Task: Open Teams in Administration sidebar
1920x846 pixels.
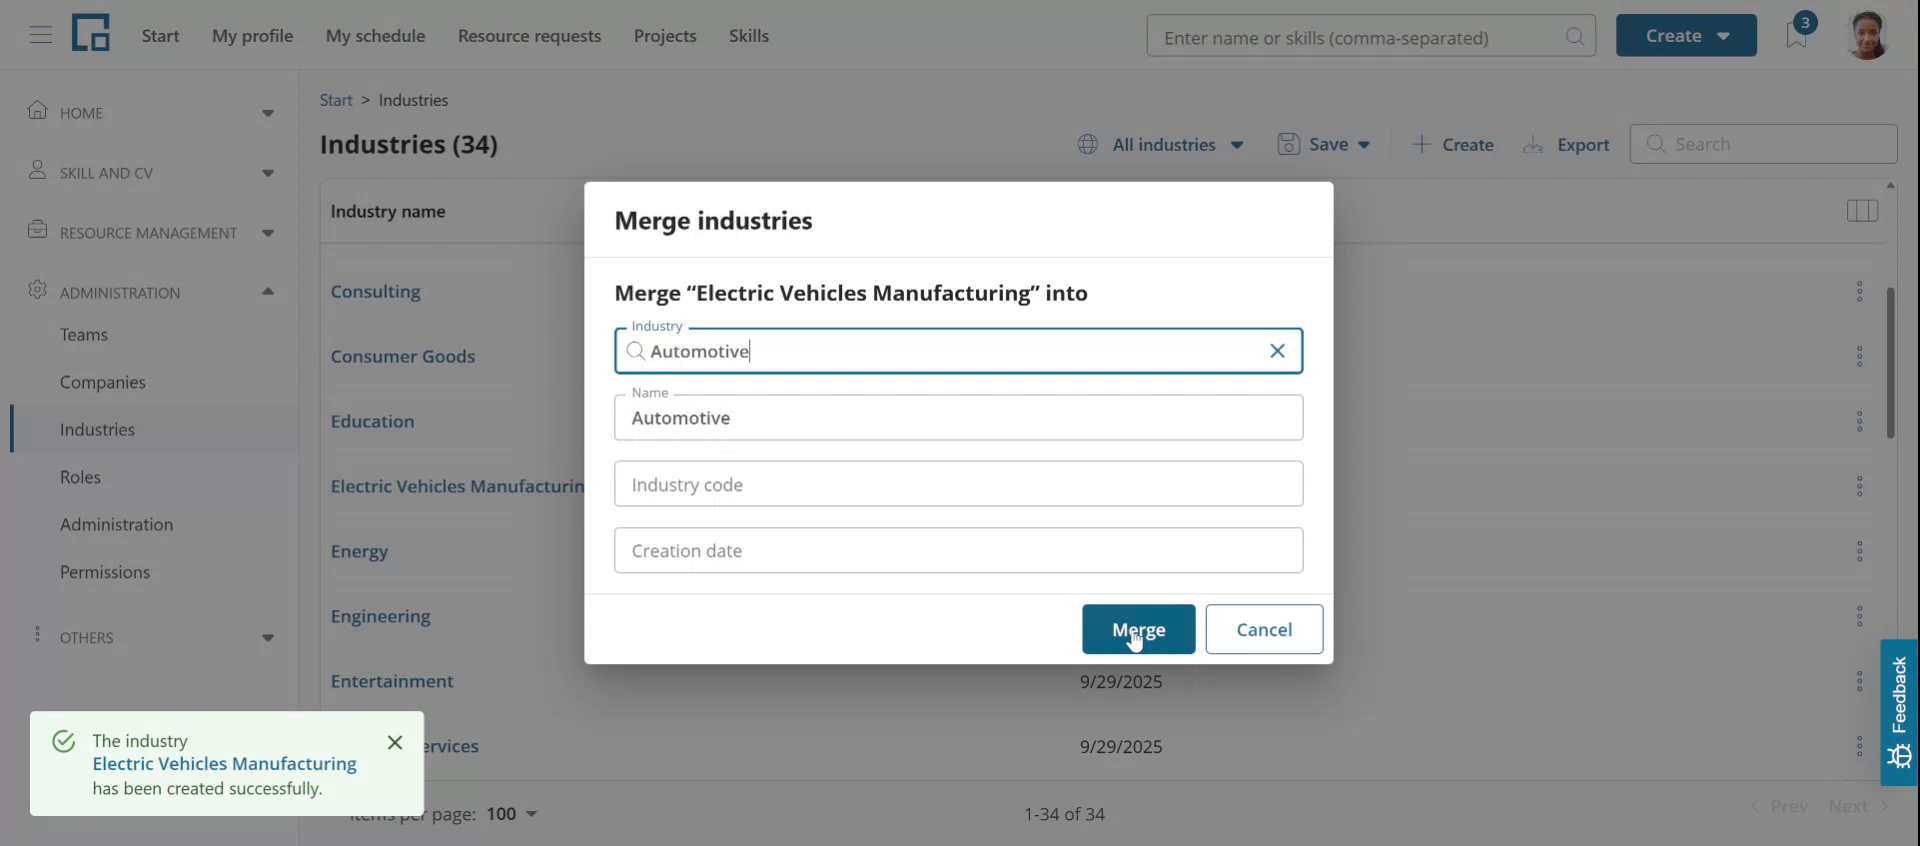Action: pyautogui.click(x=84, y=335)
